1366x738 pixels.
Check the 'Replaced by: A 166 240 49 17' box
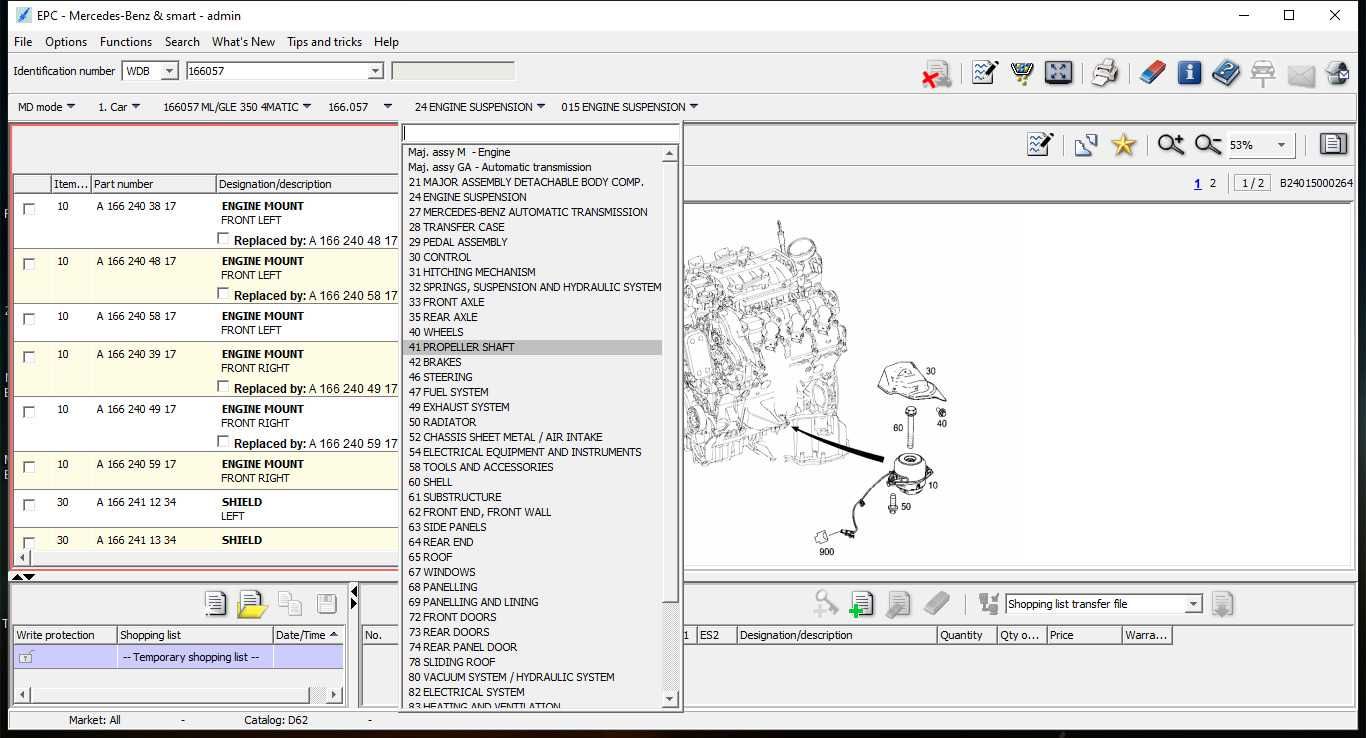224,387
